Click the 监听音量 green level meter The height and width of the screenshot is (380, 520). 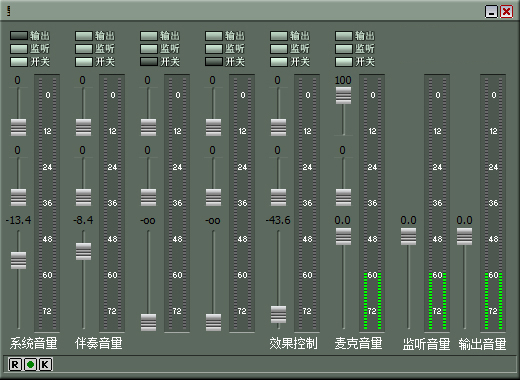point(437,203)
